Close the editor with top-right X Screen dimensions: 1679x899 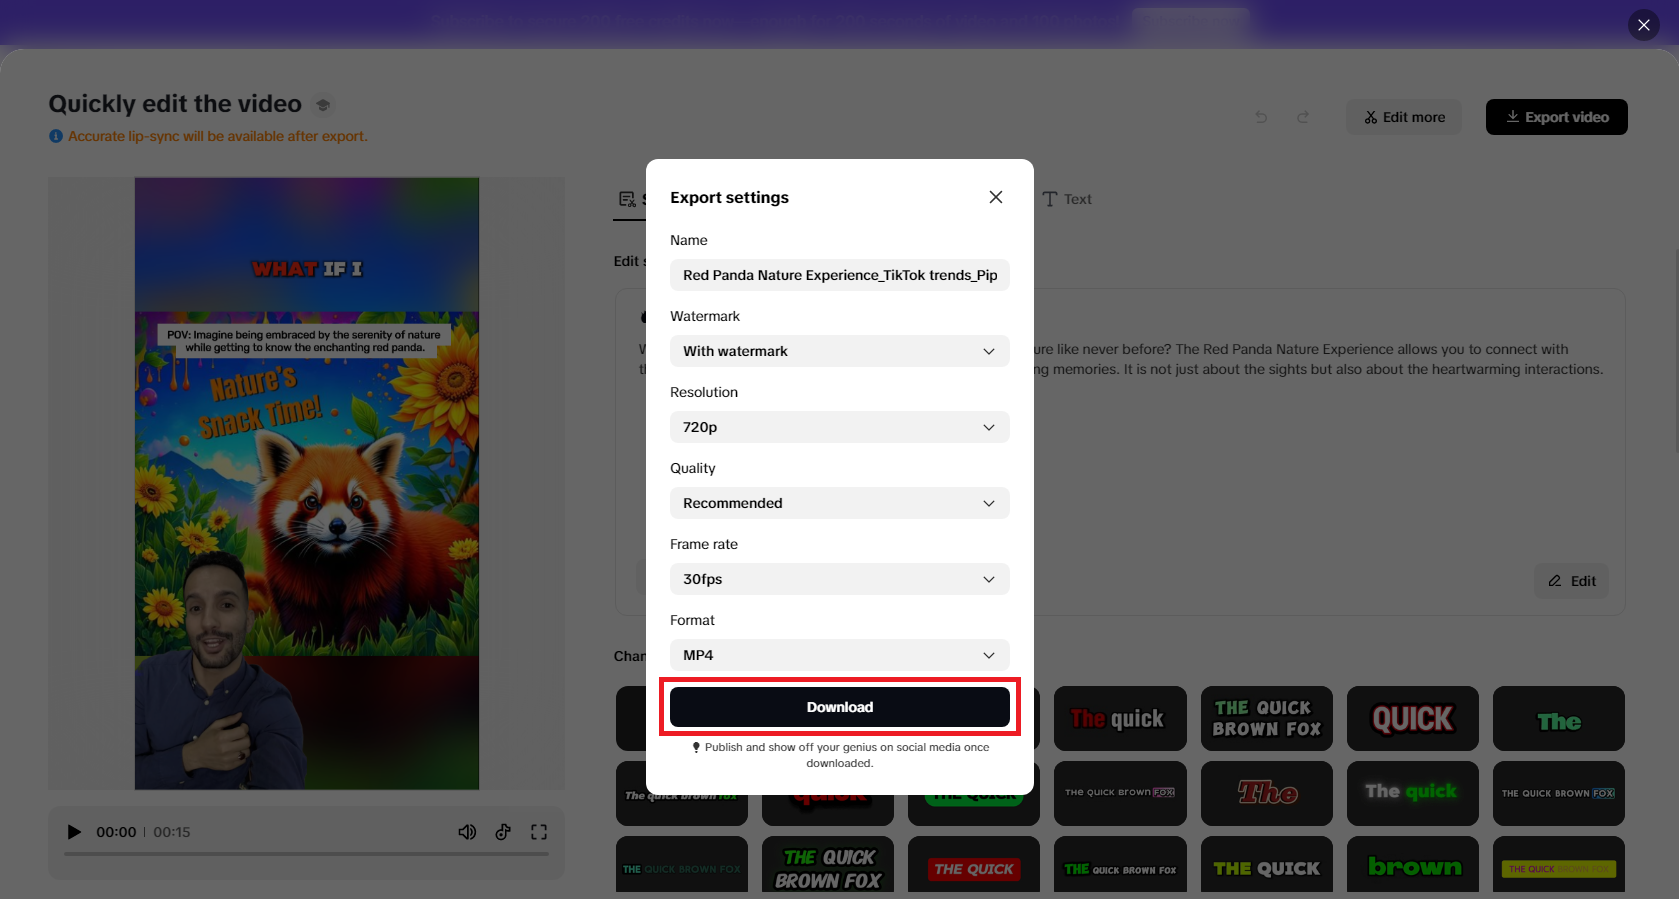pyautogui.click(x=1644, y=25)
